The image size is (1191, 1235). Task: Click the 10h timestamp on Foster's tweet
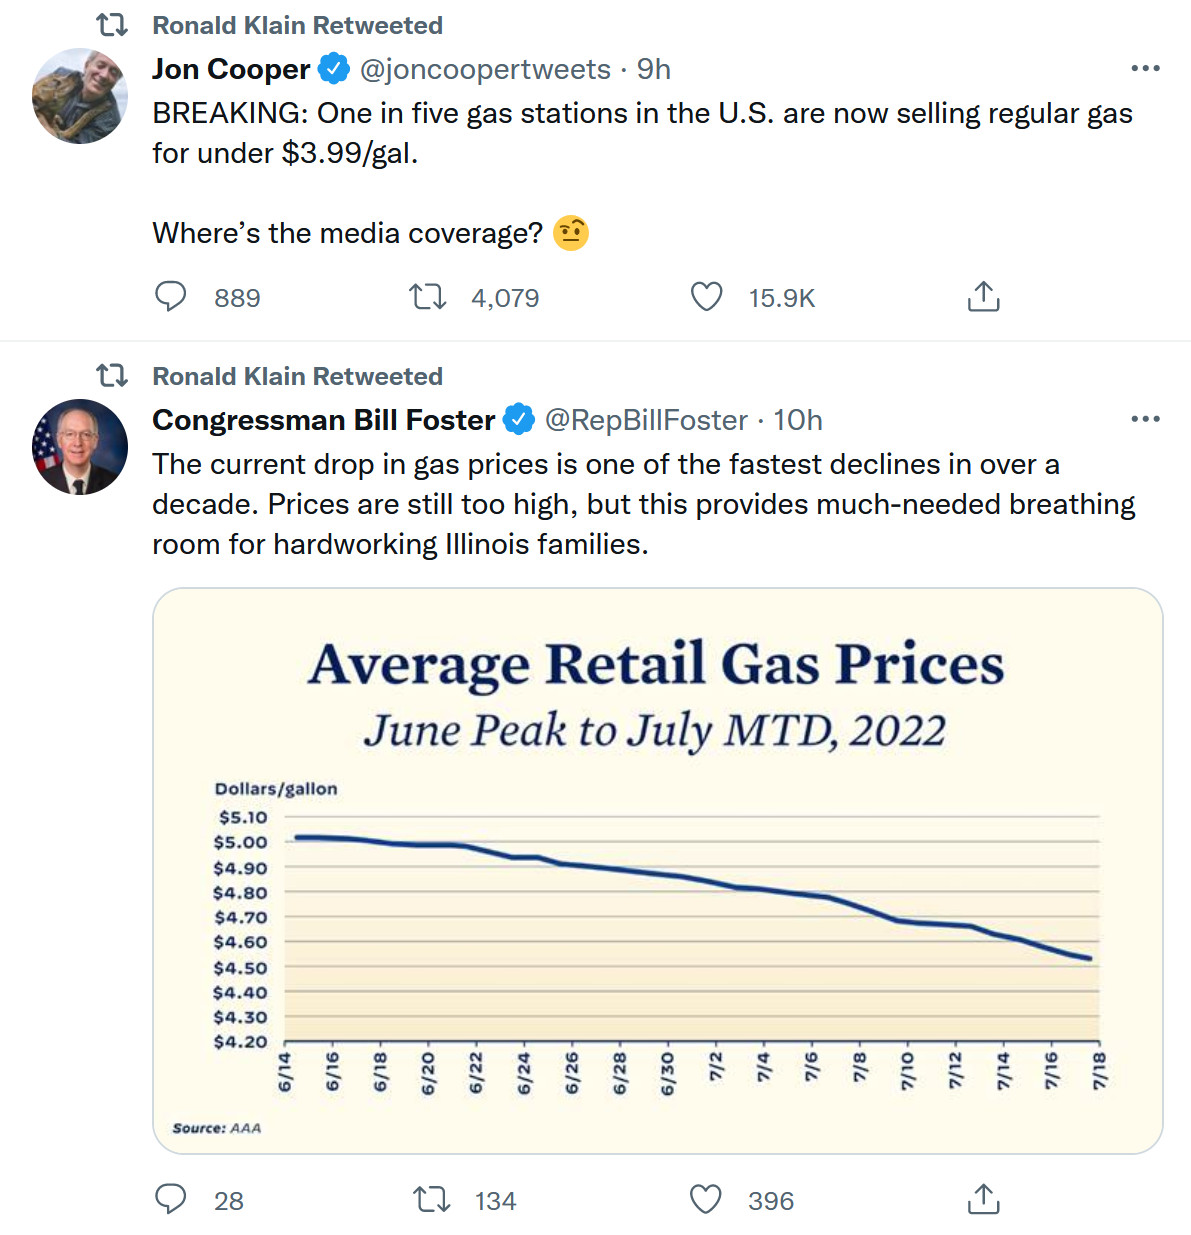[798, 420]
